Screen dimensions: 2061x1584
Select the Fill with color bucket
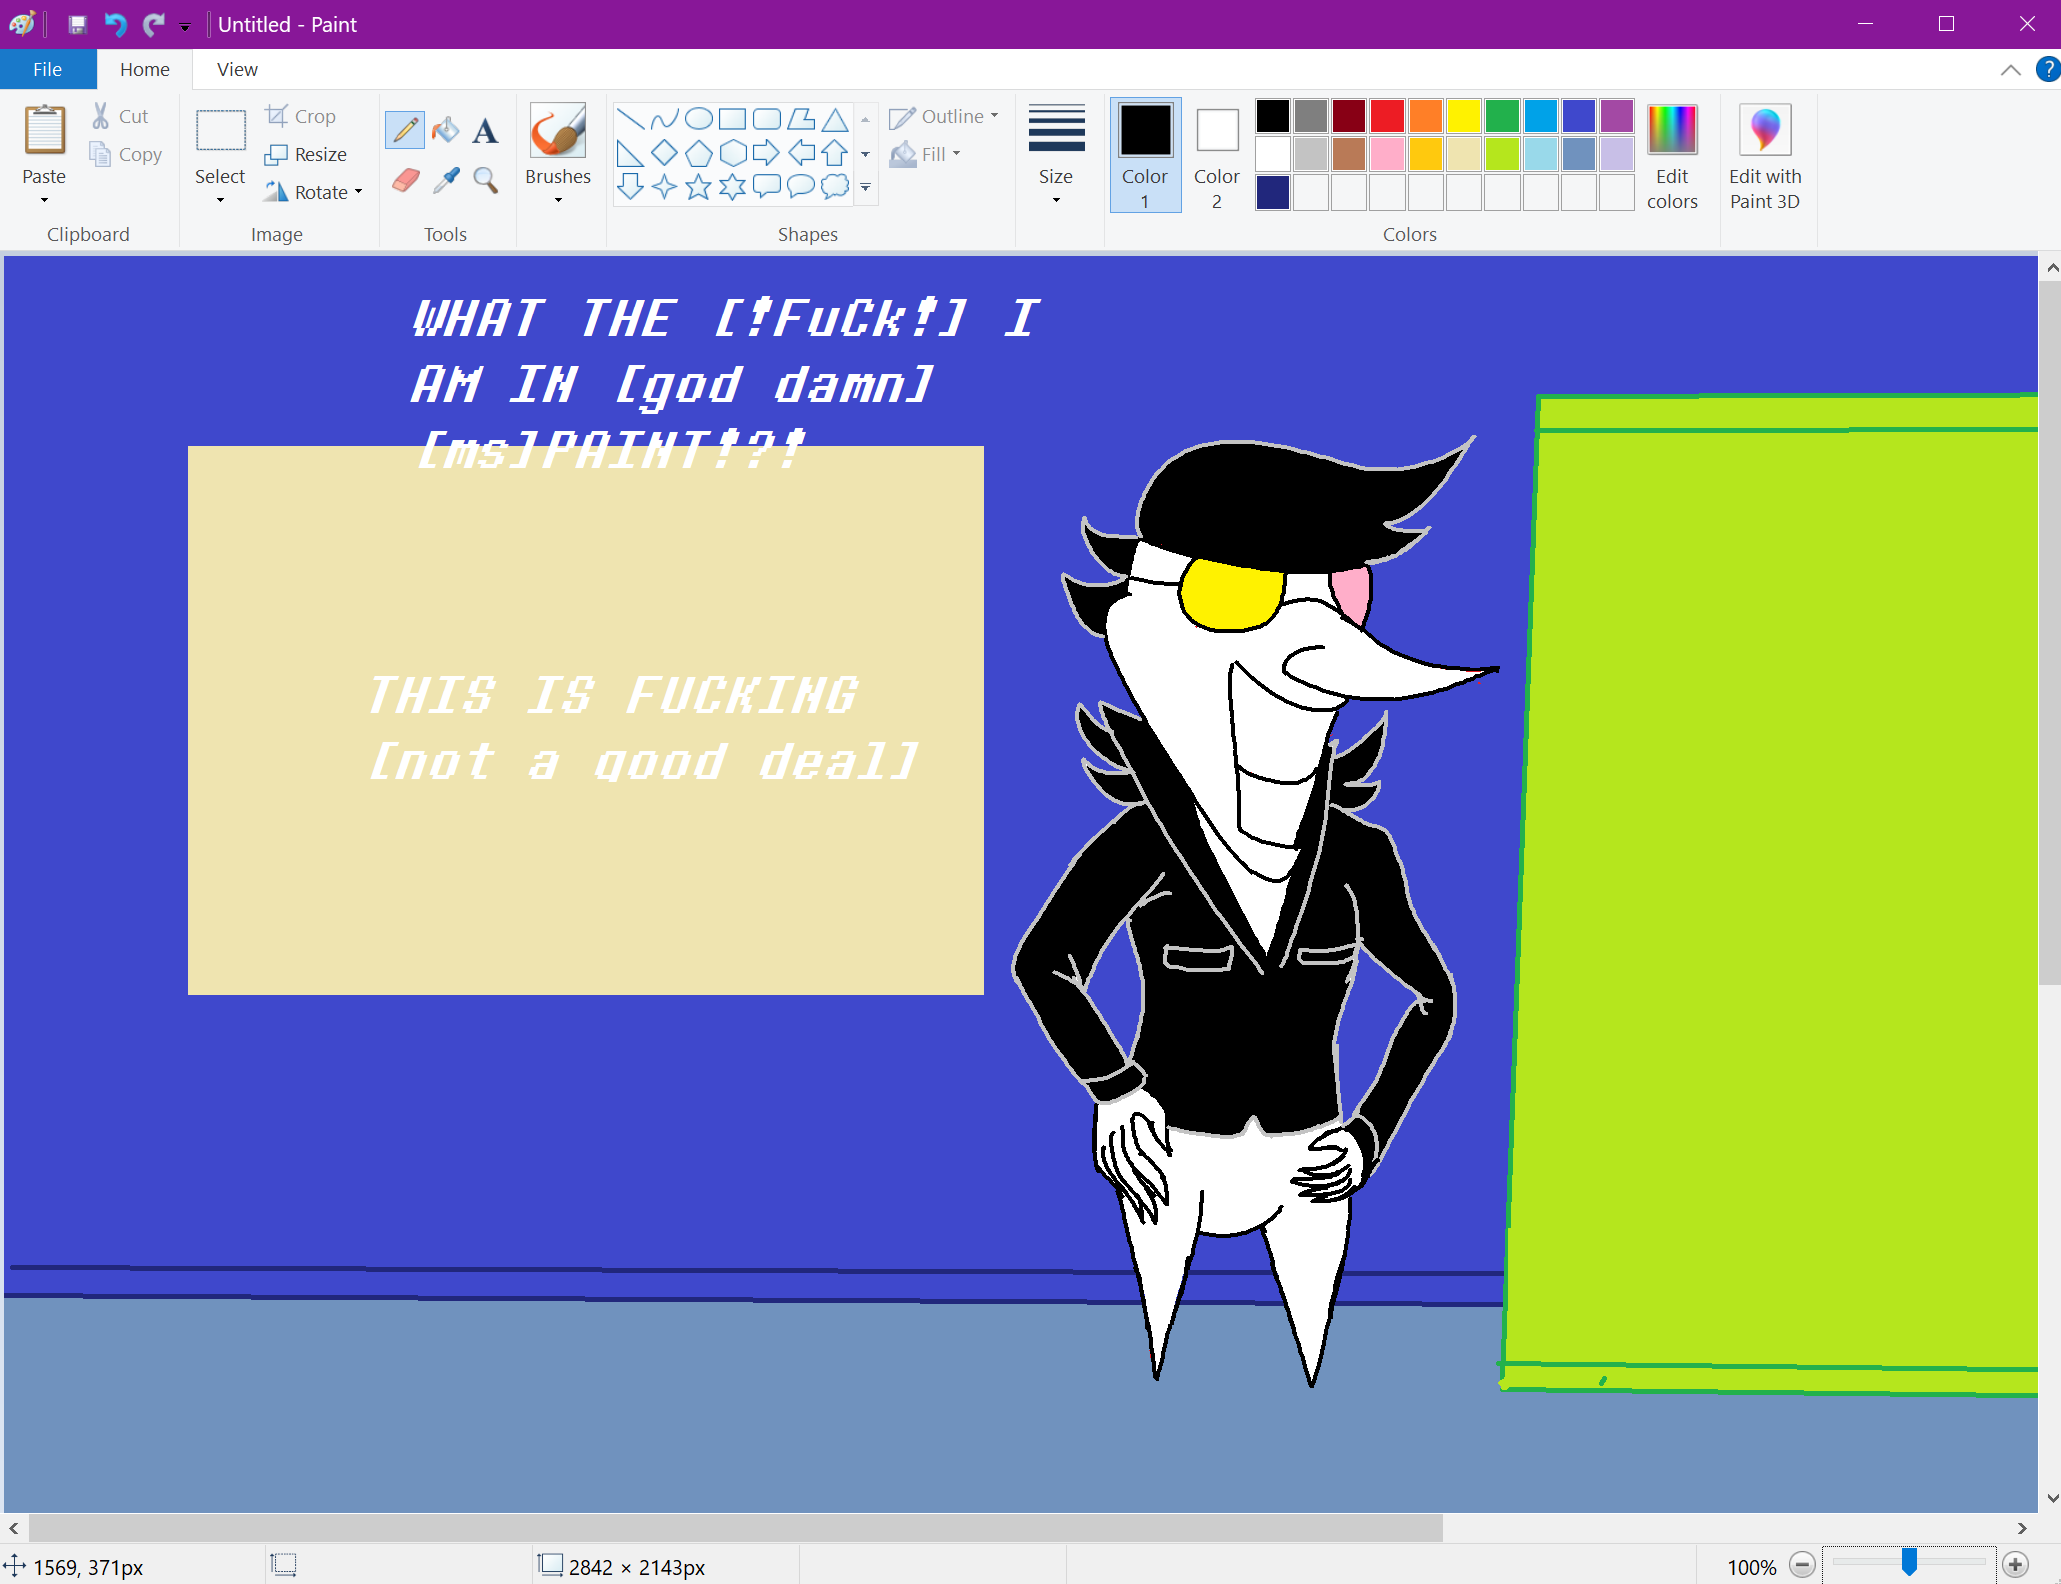point(445,130)
